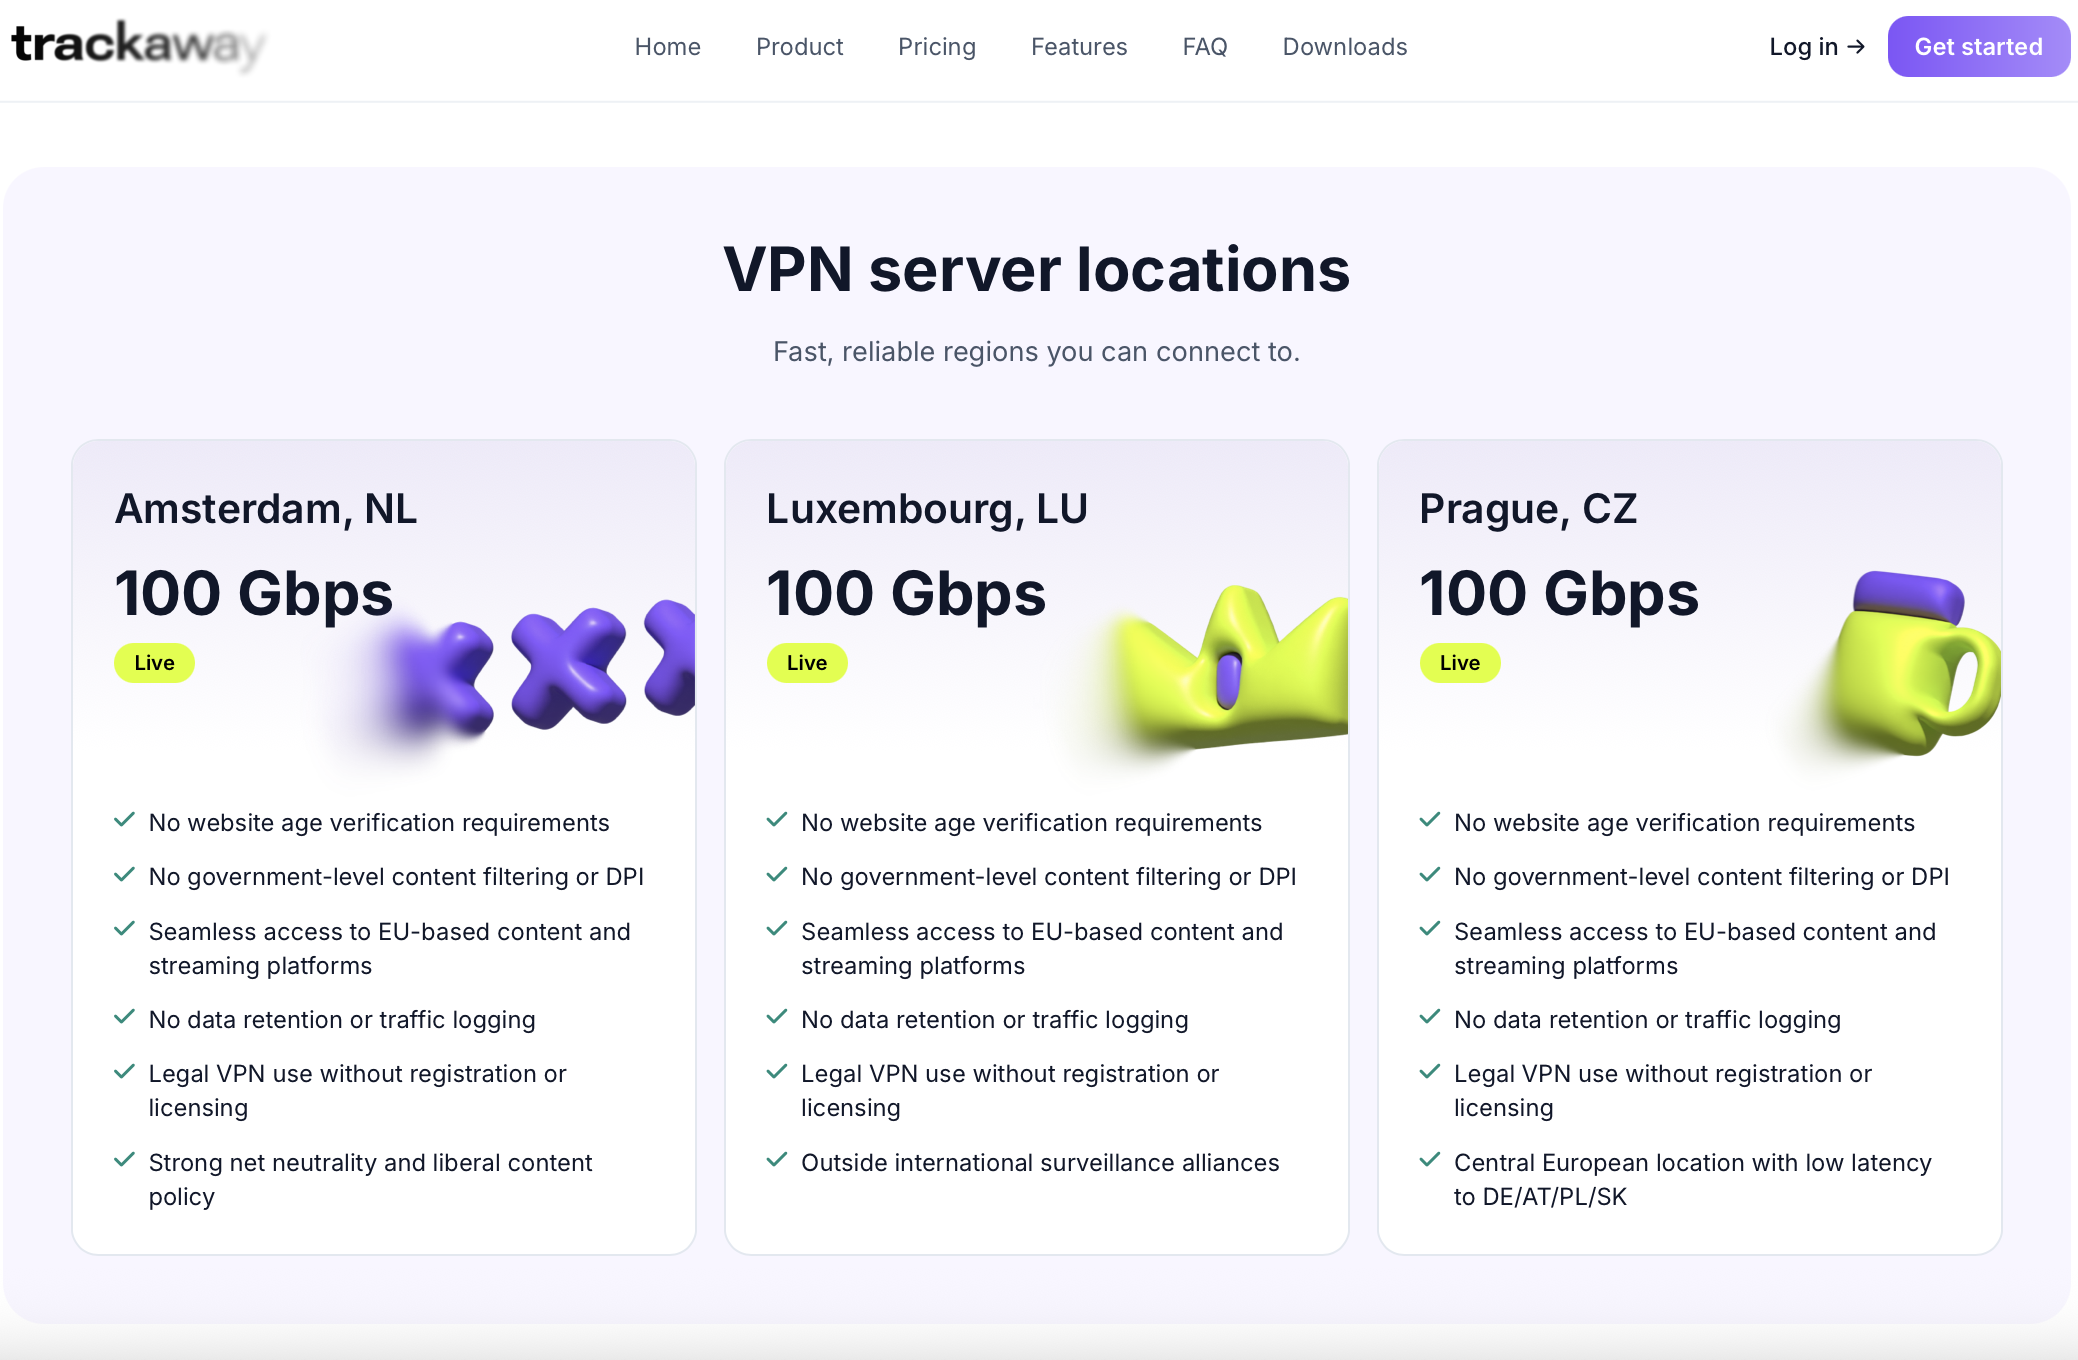This screenshot has width=2078, height=1360.
Task: Select the Amsterdam, NL heading
Action: click(265, 509)
